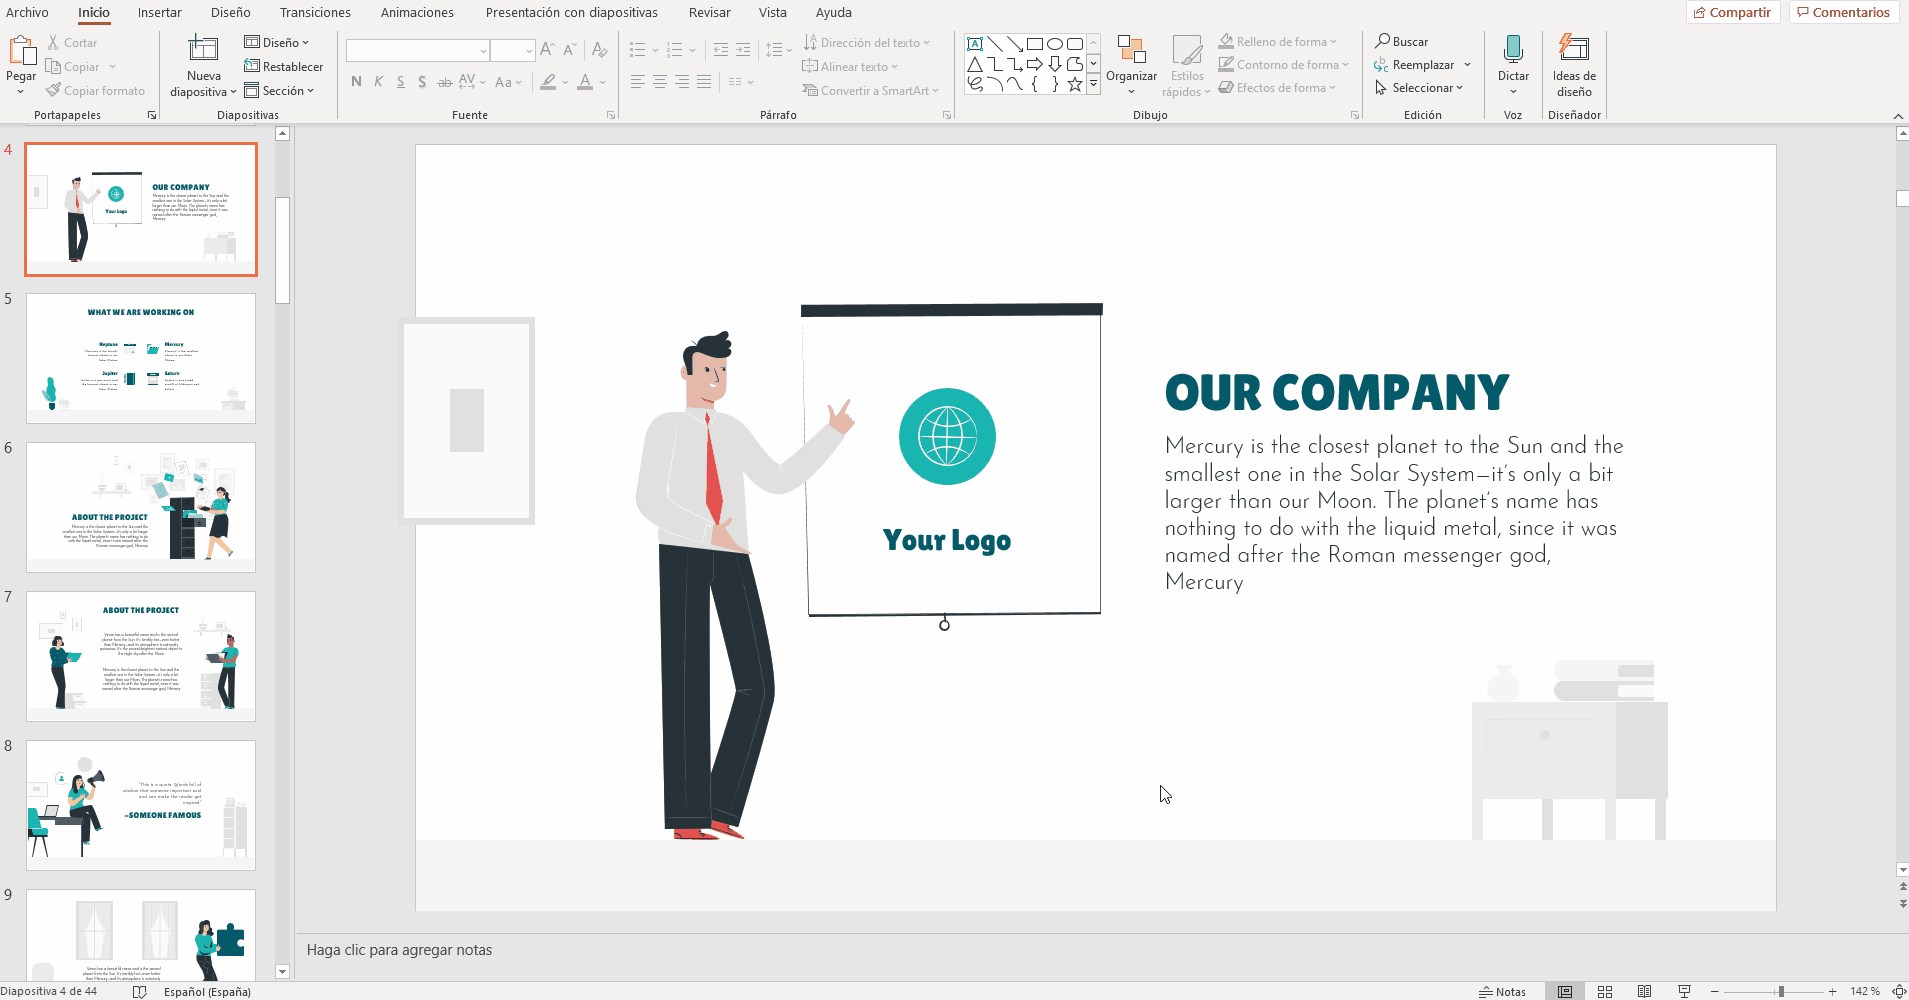
Task: Toggle italic K formatting
Action: [x=378, y=82]
